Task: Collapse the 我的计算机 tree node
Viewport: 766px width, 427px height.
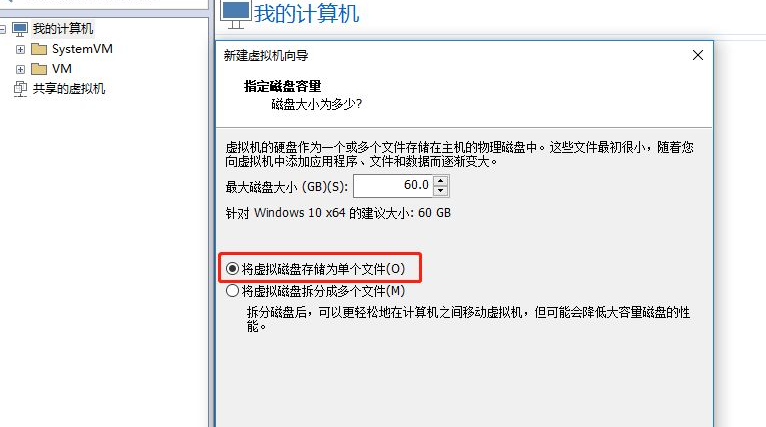Action: tap(2, 29)
